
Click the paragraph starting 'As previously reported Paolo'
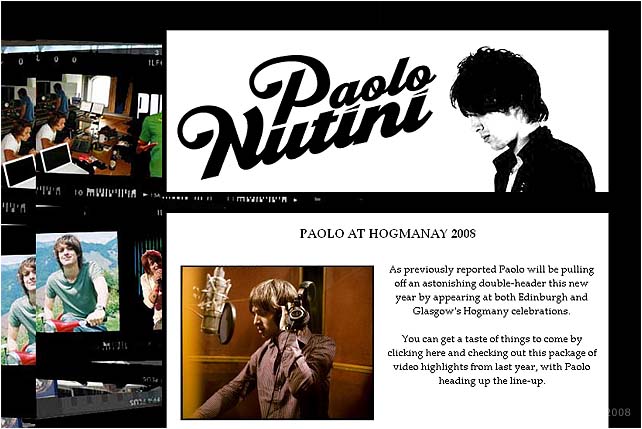[x=491, y=290]
